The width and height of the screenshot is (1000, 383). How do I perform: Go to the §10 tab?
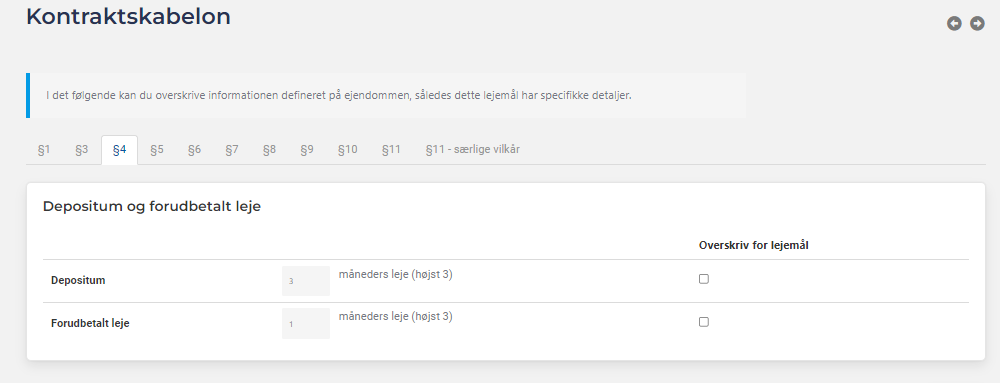(x=348, y=150)
